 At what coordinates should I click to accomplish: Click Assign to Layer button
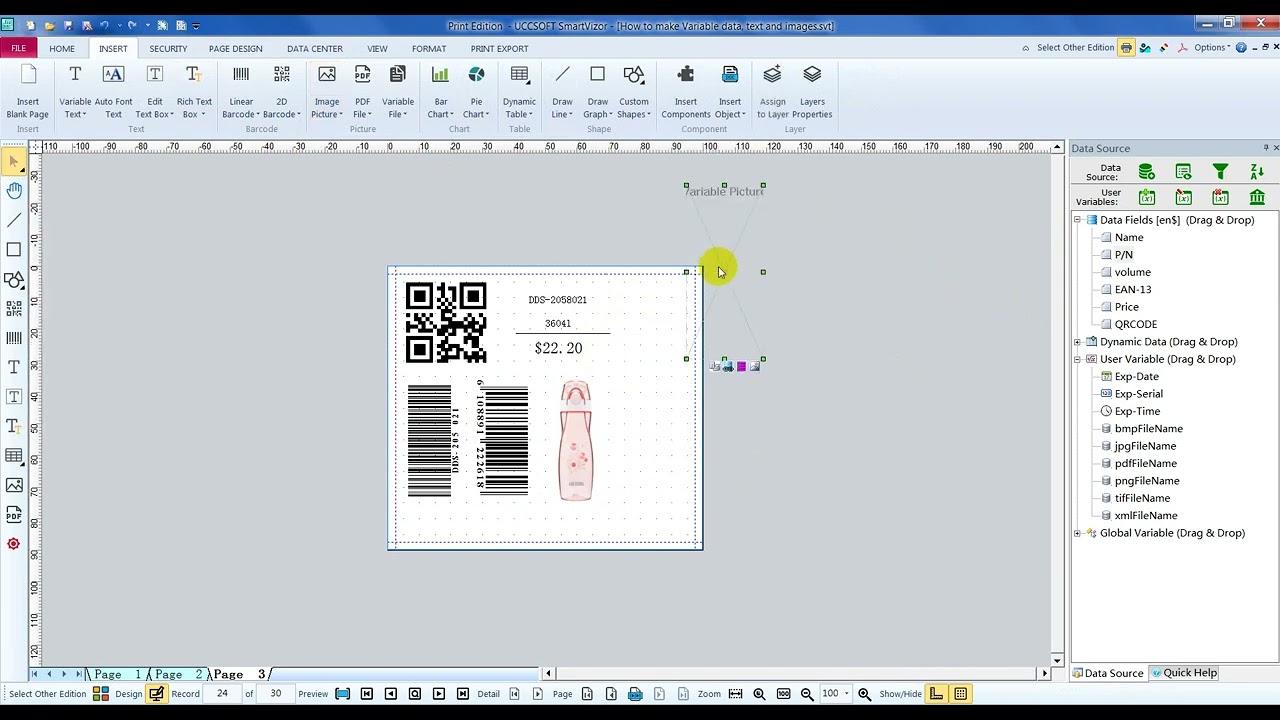pyautogui.click(x=772, y=92)
